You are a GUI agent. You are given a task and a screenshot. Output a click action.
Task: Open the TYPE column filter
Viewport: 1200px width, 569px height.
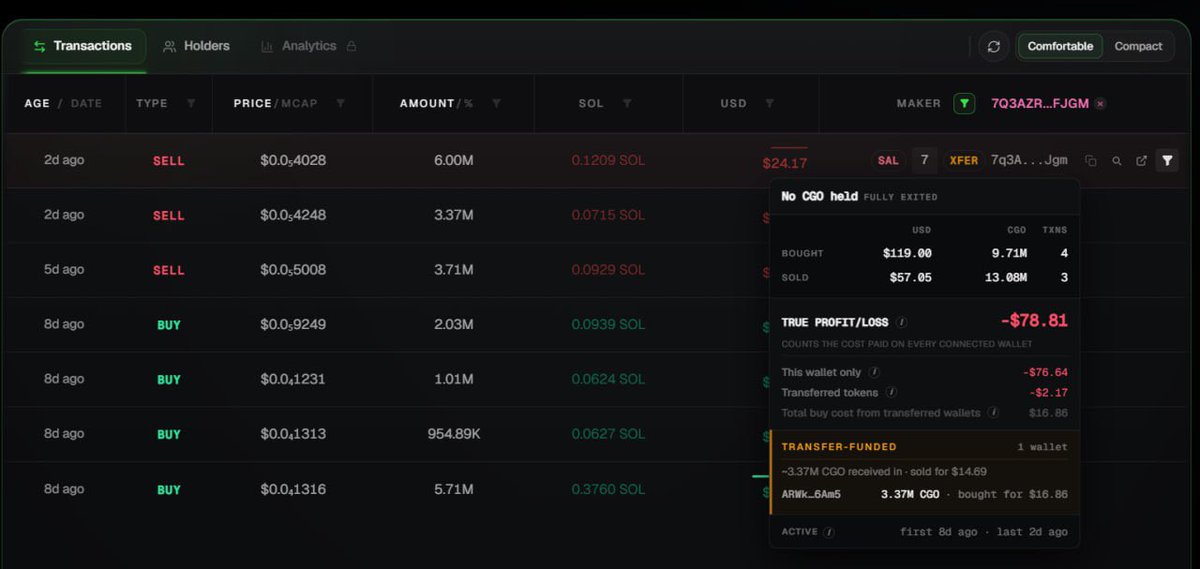point(191,103)
